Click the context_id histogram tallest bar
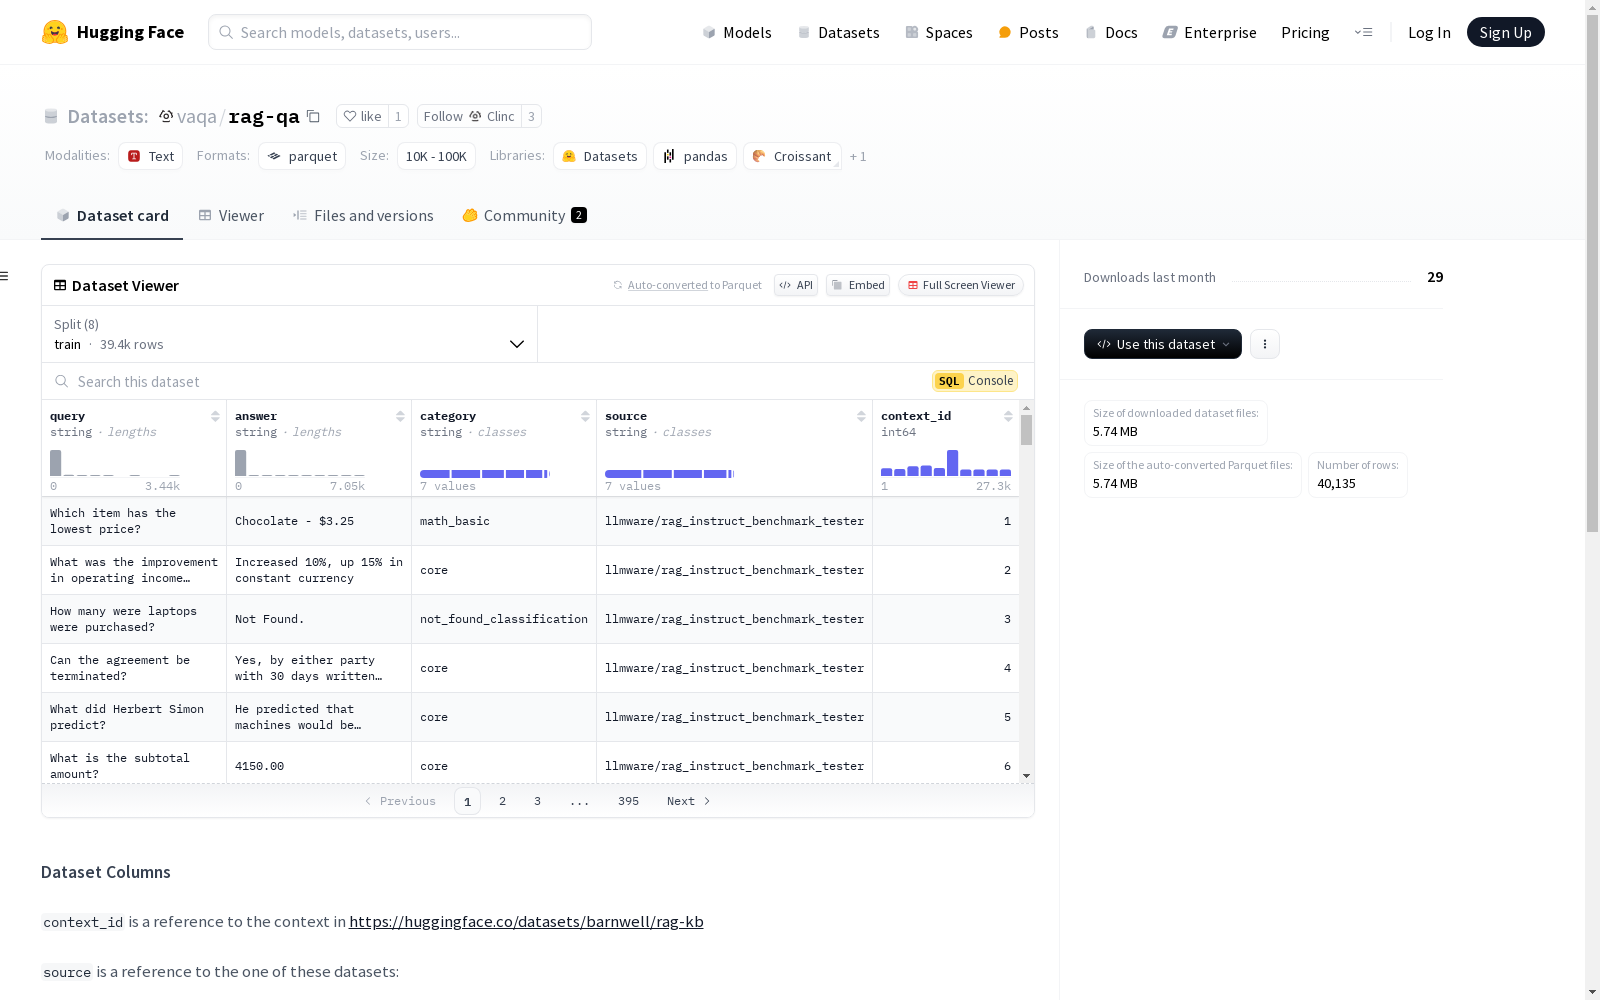Image resolution: width=1600 pixels, height=1000 pixels. (x=953, y=463)
